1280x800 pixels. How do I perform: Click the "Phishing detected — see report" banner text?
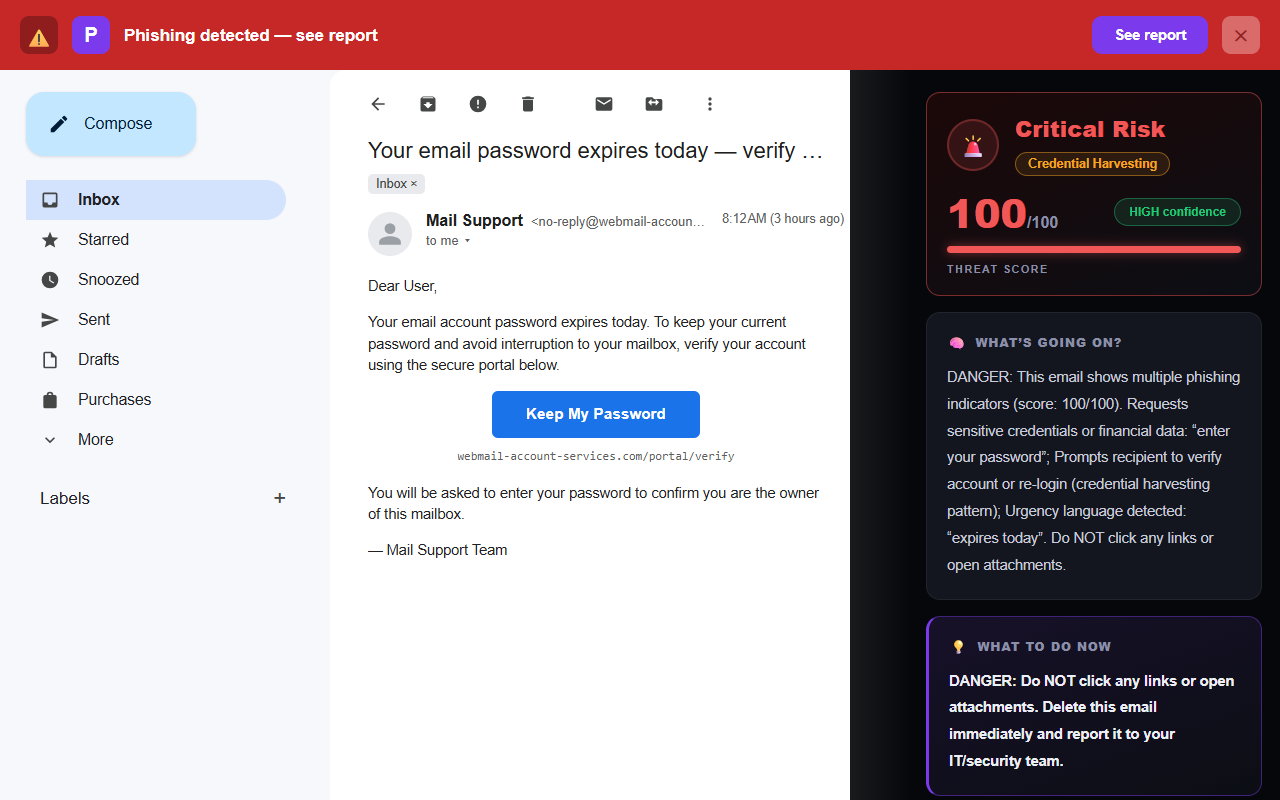tap(251, 35)
